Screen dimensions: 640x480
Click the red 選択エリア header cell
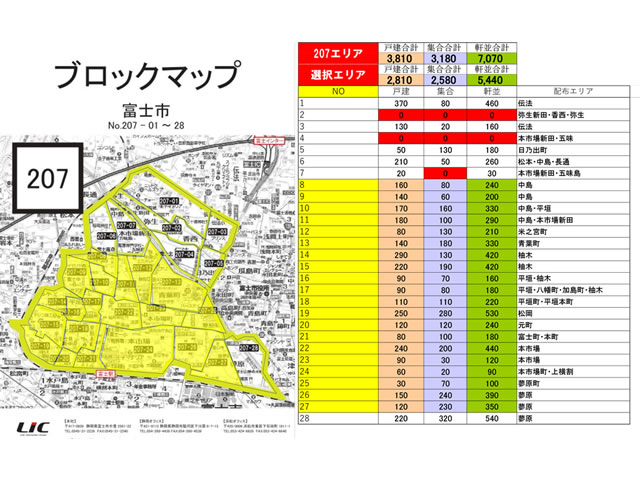tap(339, 76)
